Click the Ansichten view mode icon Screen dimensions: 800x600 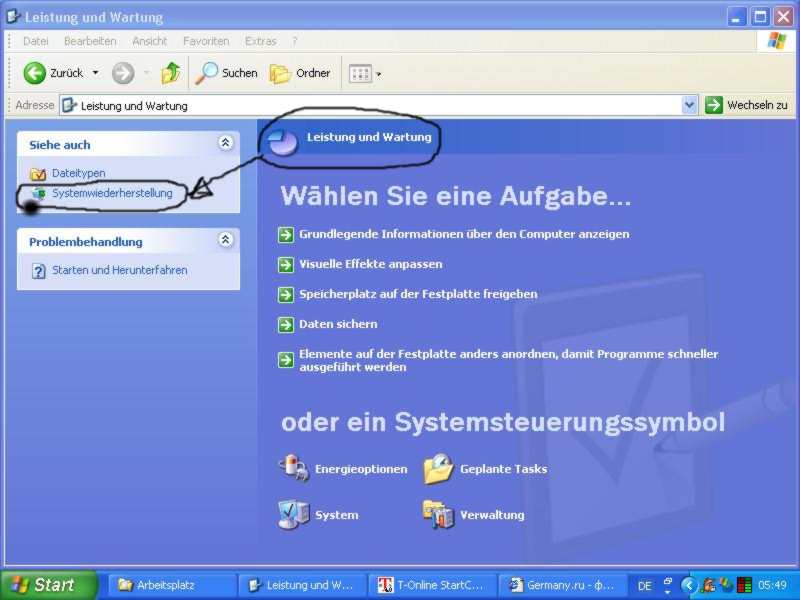tap(360, 74)
